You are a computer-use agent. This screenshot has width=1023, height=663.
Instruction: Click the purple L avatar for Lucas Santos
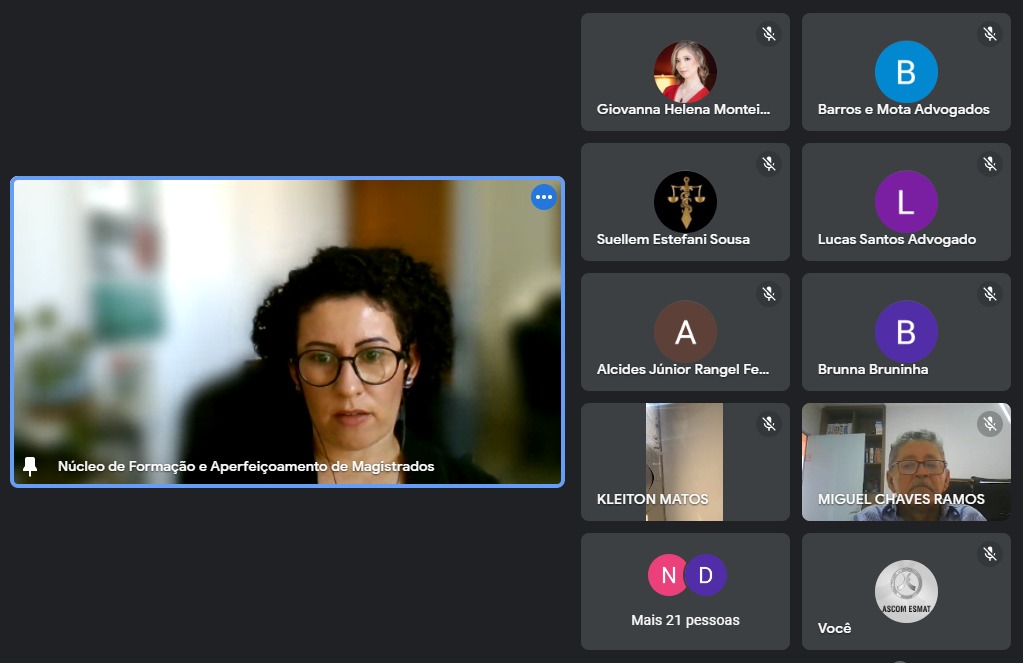[x=905, y=202]
